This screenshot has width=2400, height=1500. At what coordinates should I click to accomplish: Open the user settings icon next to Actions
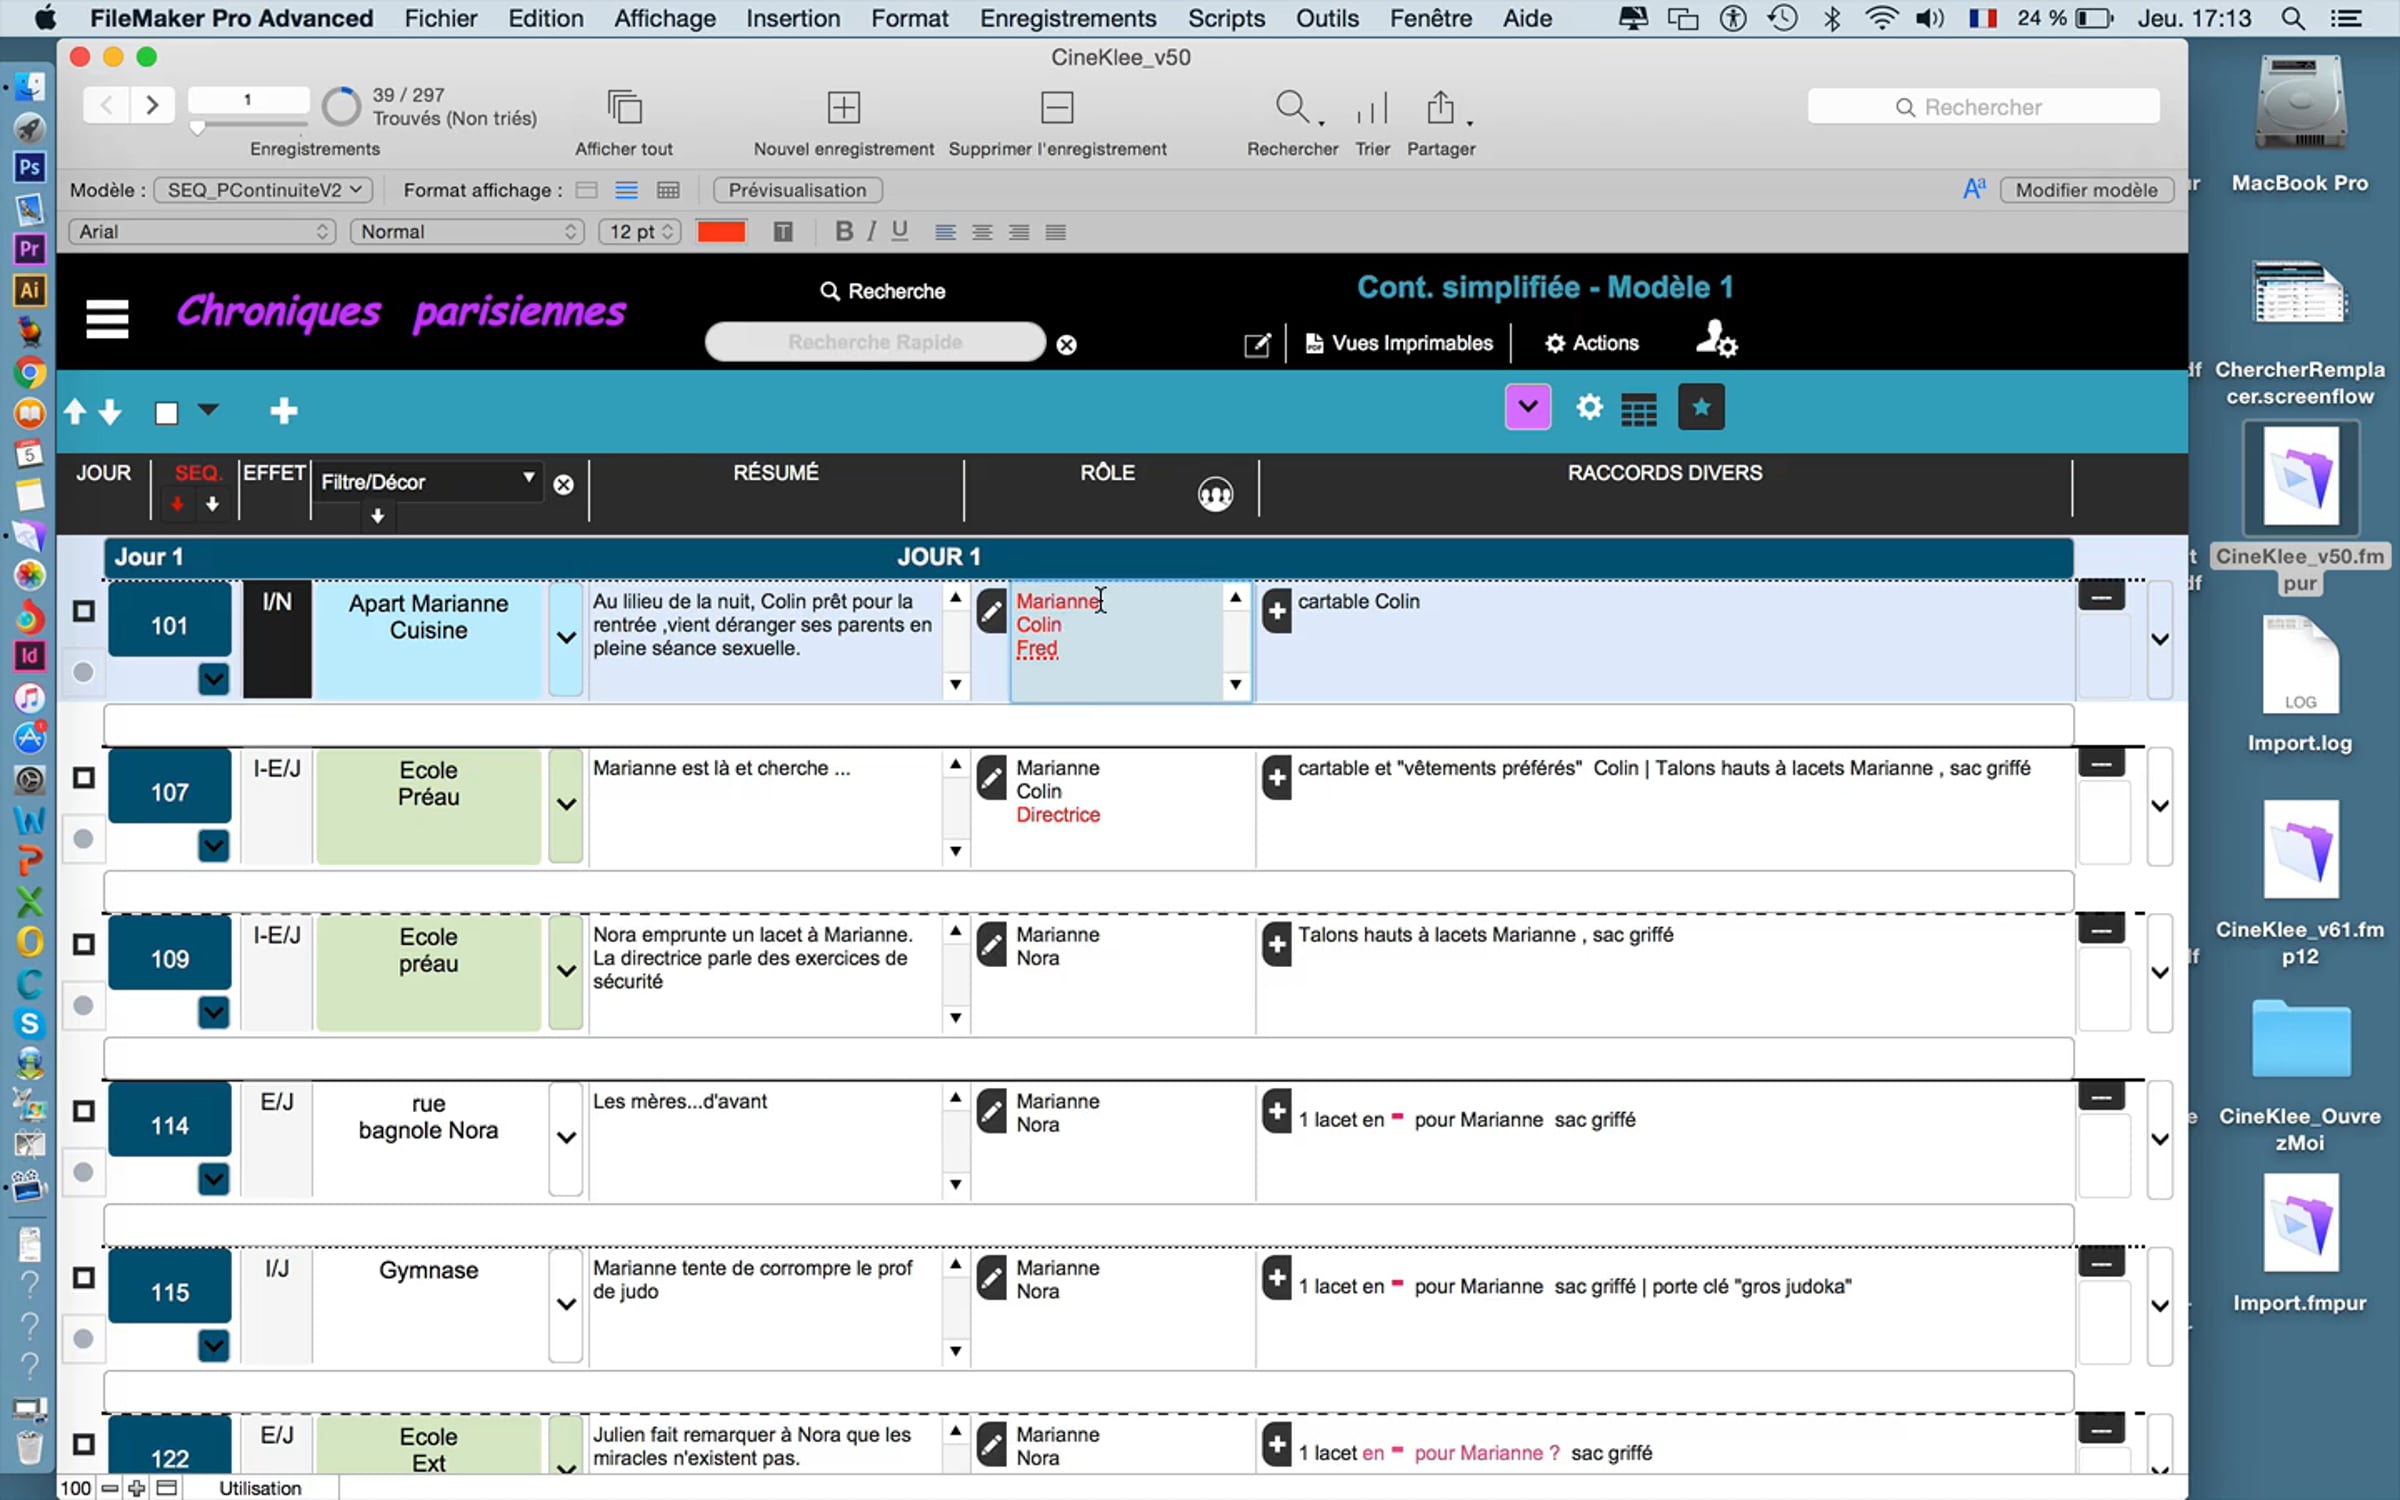pyautogui.click(x=1715, y=340)
